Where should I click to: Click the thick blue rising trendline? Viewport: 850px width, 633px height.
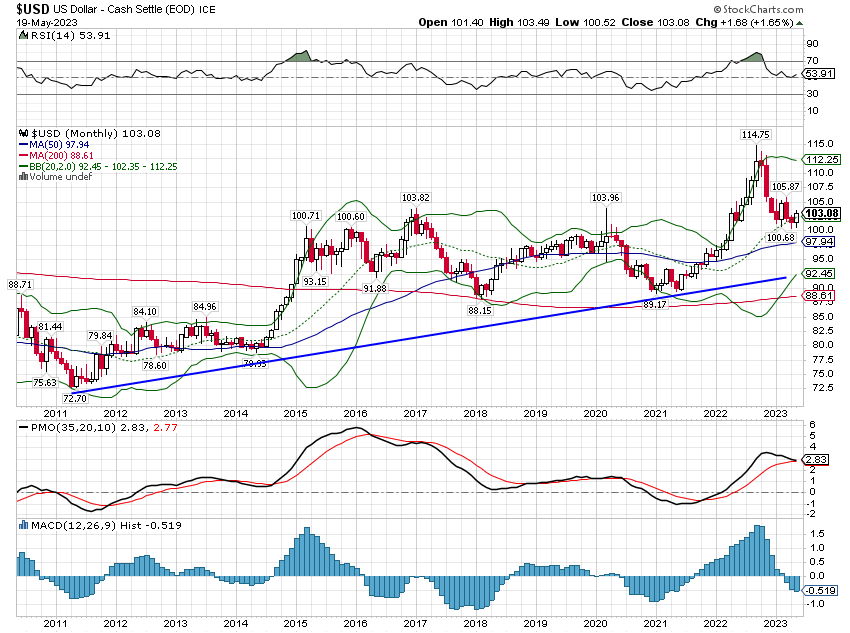pyautogui.click(x=428, y=335)
